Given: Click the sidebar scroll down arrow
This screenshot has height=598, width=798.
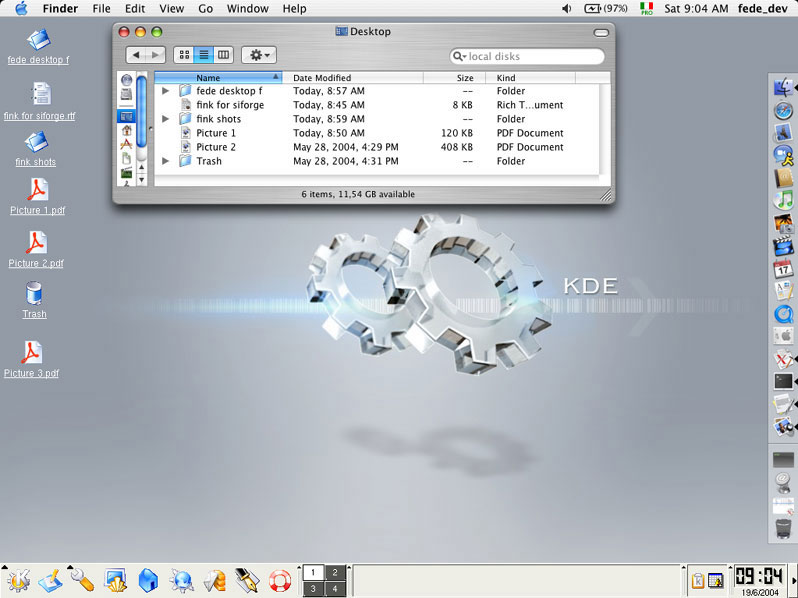Looking at the screenshot, I should pos(142,179).
